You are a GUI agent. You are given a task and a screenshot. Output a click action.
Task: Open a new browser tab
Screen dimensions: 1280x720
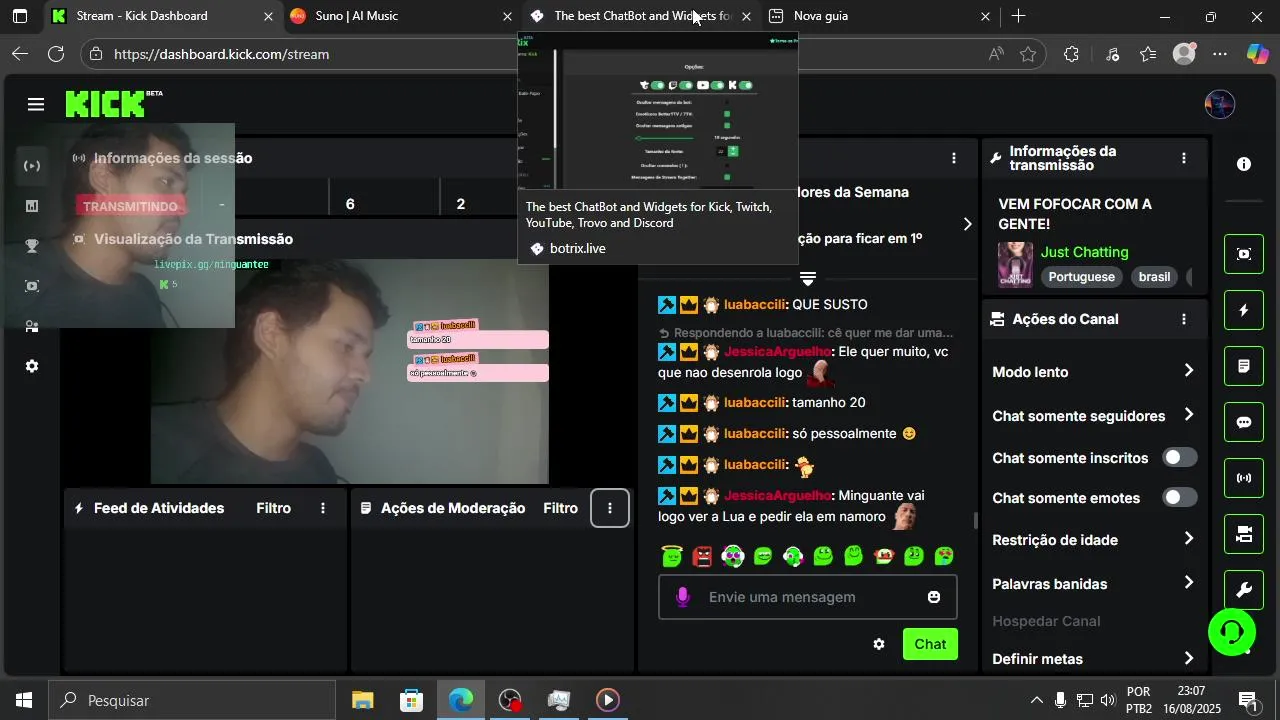pyautogui.click(x=1018, y=16)
